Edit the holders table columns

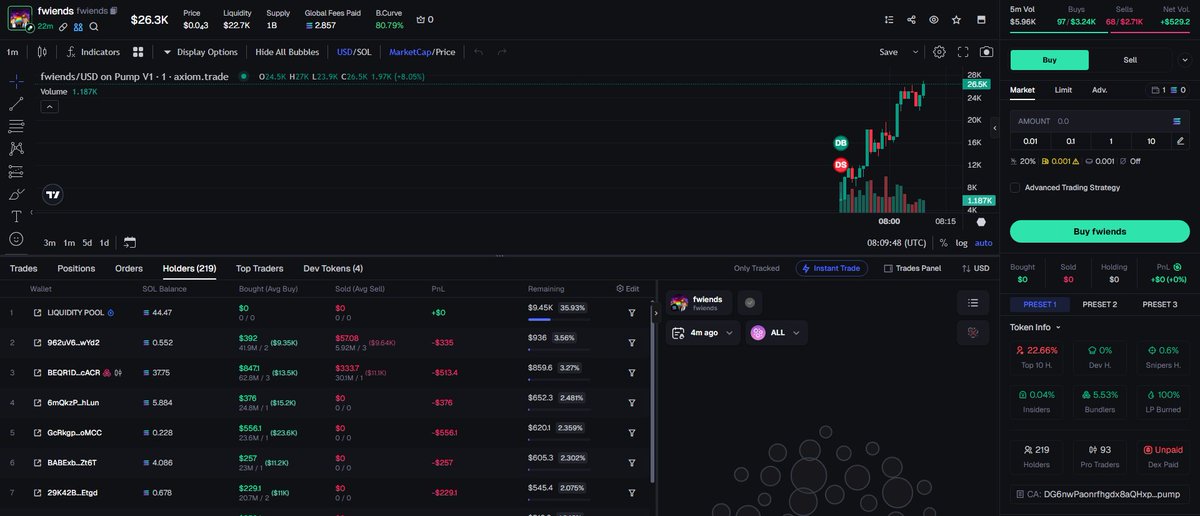(x=627, y=289)
